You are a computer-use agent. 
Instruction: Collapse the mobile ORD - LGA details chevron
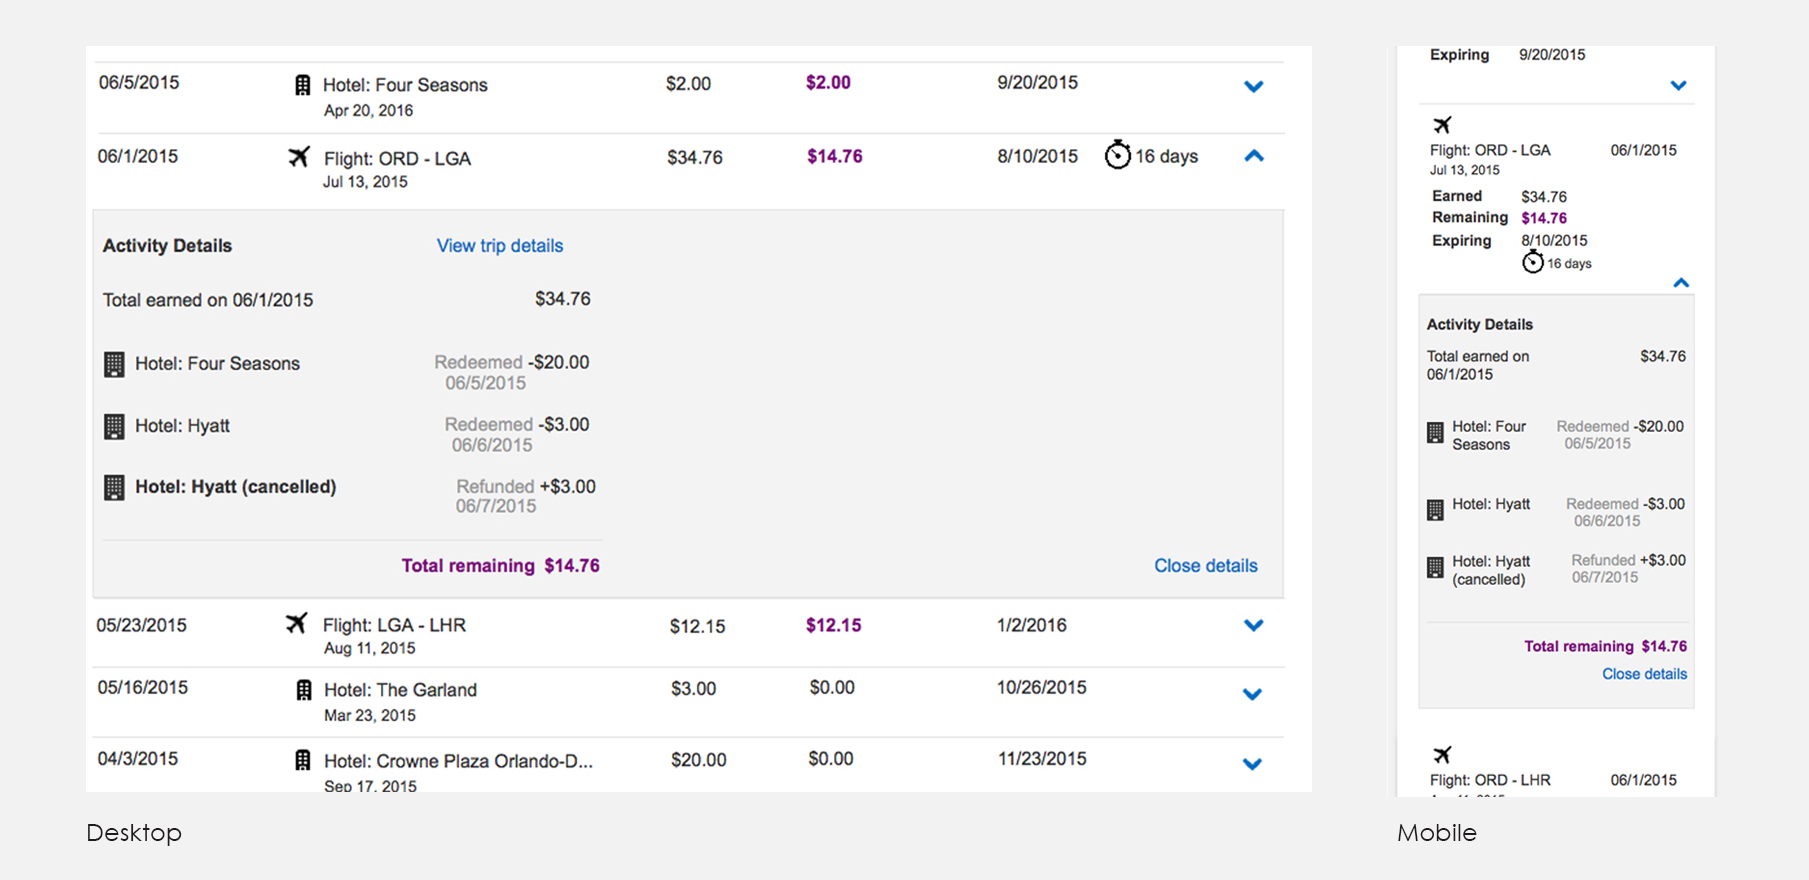tap(1681, 283)
